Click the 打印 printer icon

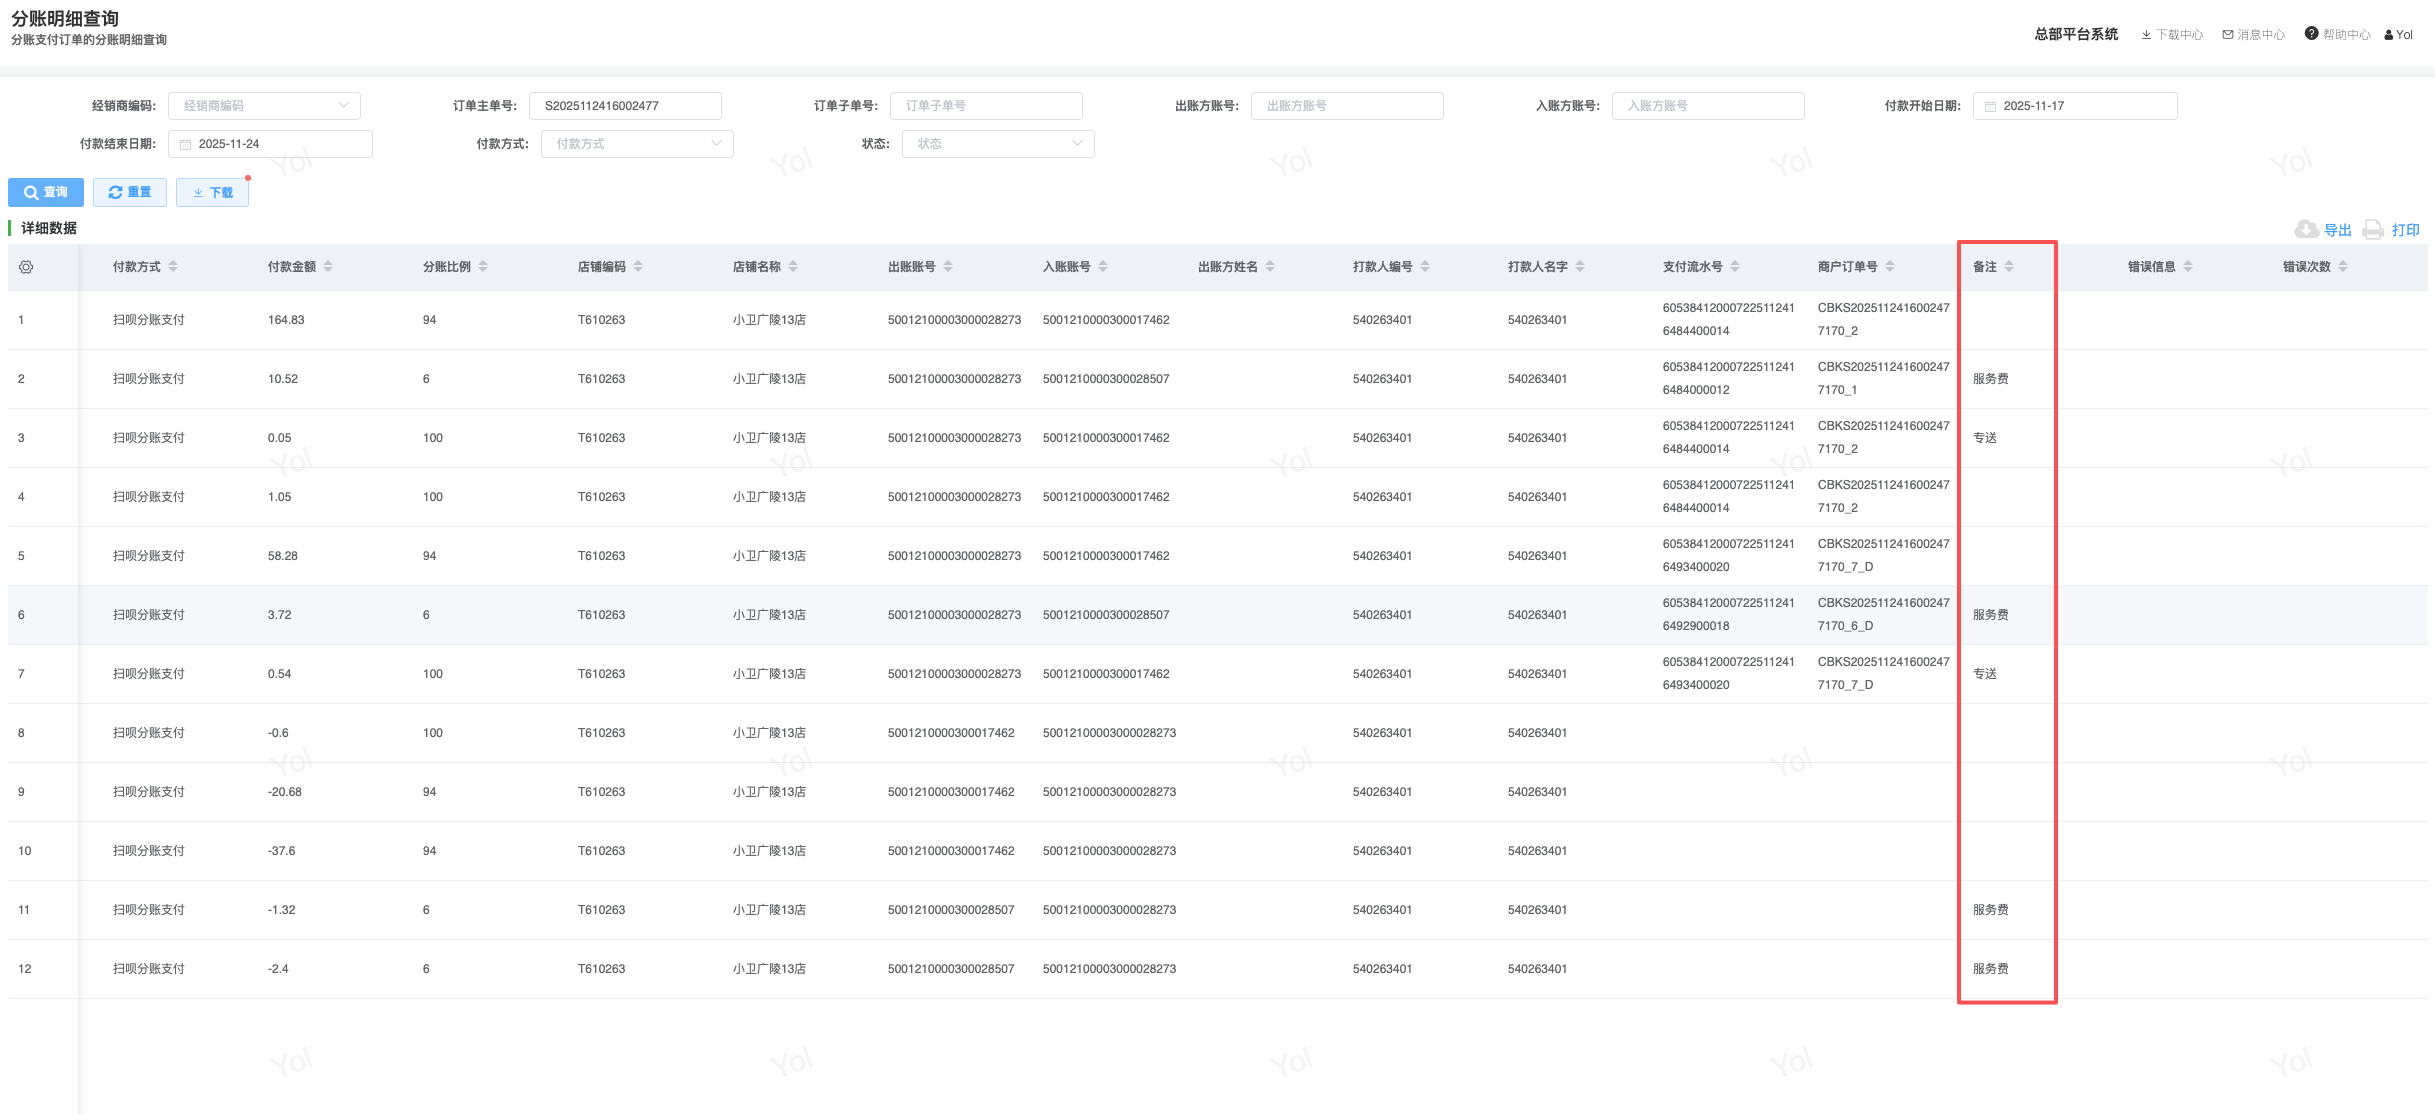[2373, 230]
